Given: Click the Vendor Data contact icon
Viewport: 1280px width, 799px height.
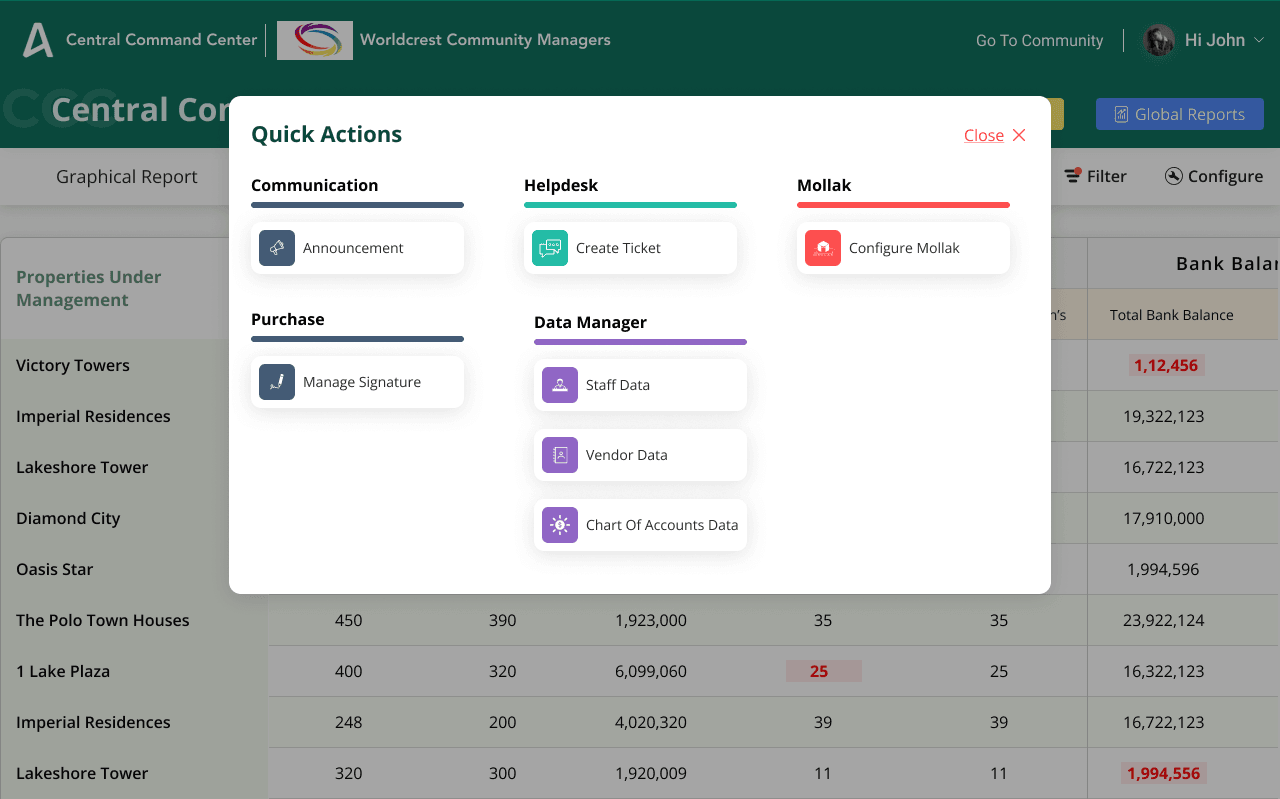Looking at the screenshot, I should [560, 455].
